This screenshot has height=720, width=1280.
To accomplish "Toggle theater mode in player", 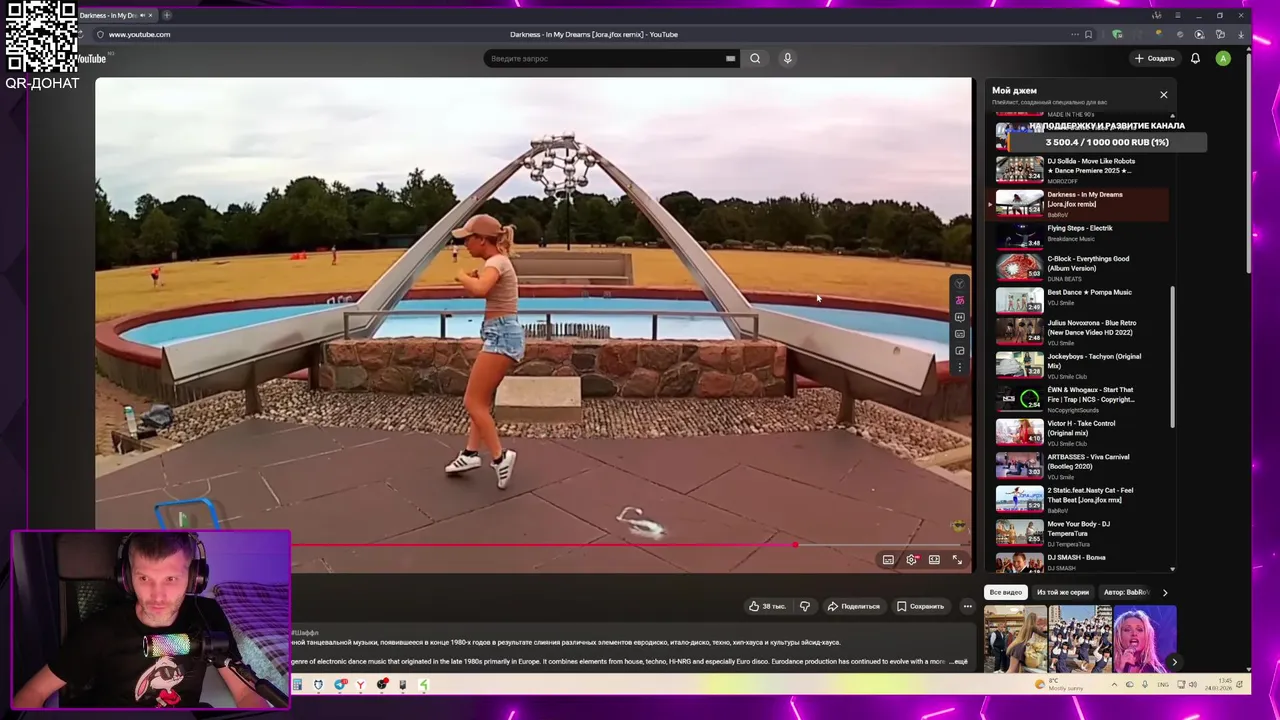I will [934, 560].
